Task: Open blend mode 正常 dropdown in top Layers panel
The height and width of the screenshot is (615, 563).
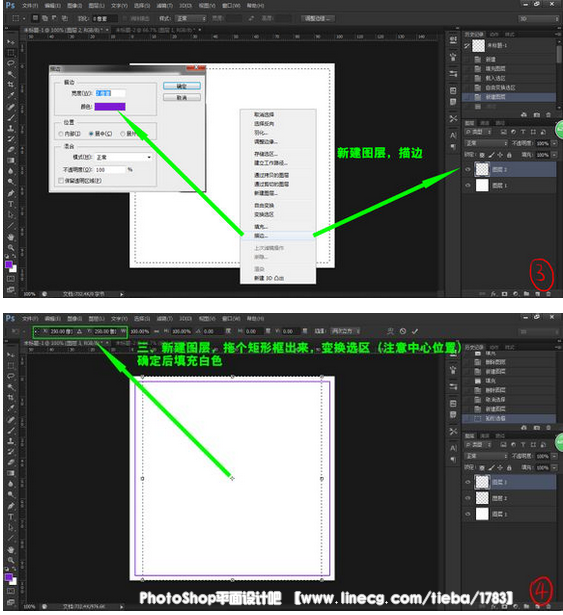Action: (486, 143)
